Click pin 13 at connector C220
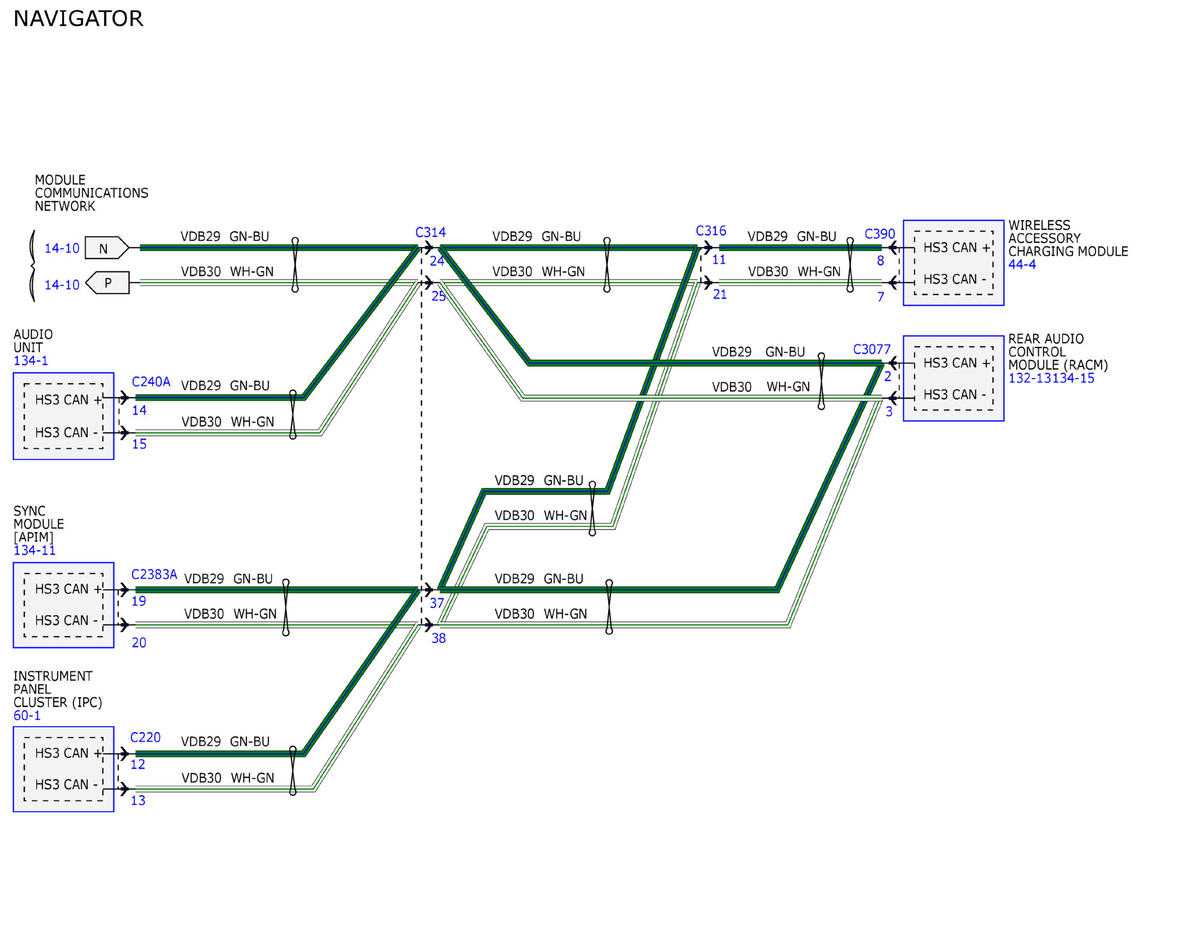 138,800
